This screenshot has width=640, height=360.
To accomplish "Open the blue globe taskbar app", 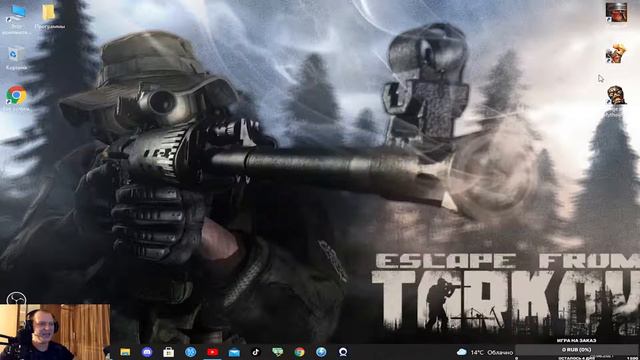I will 321,352.
